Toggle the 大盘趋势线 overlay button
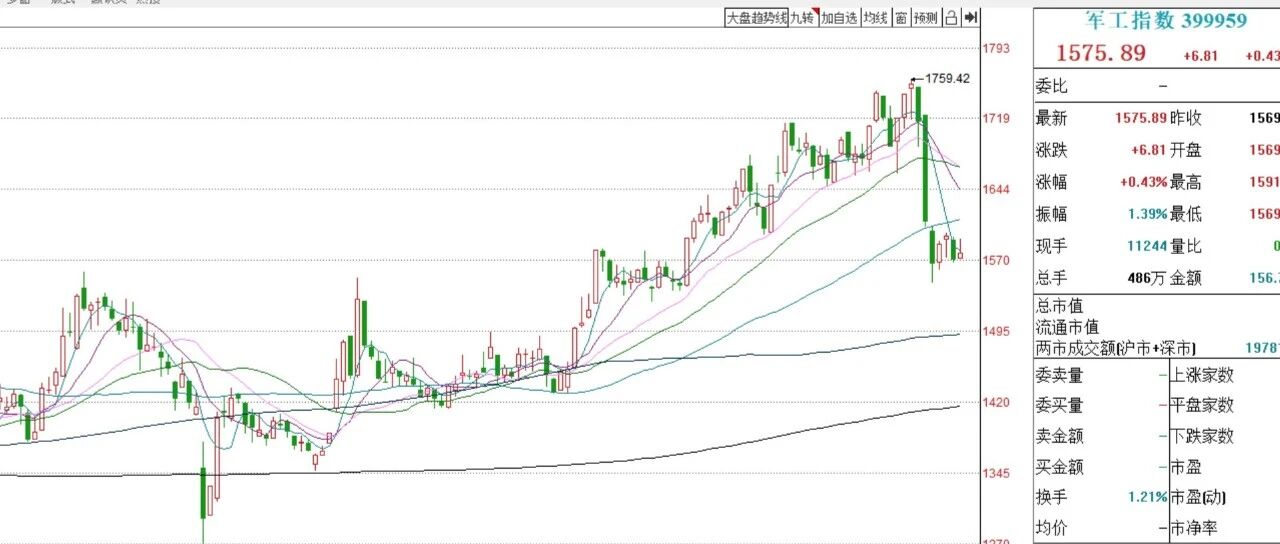The height and width of the screenshot is (544, 1280). pos(757,17)
